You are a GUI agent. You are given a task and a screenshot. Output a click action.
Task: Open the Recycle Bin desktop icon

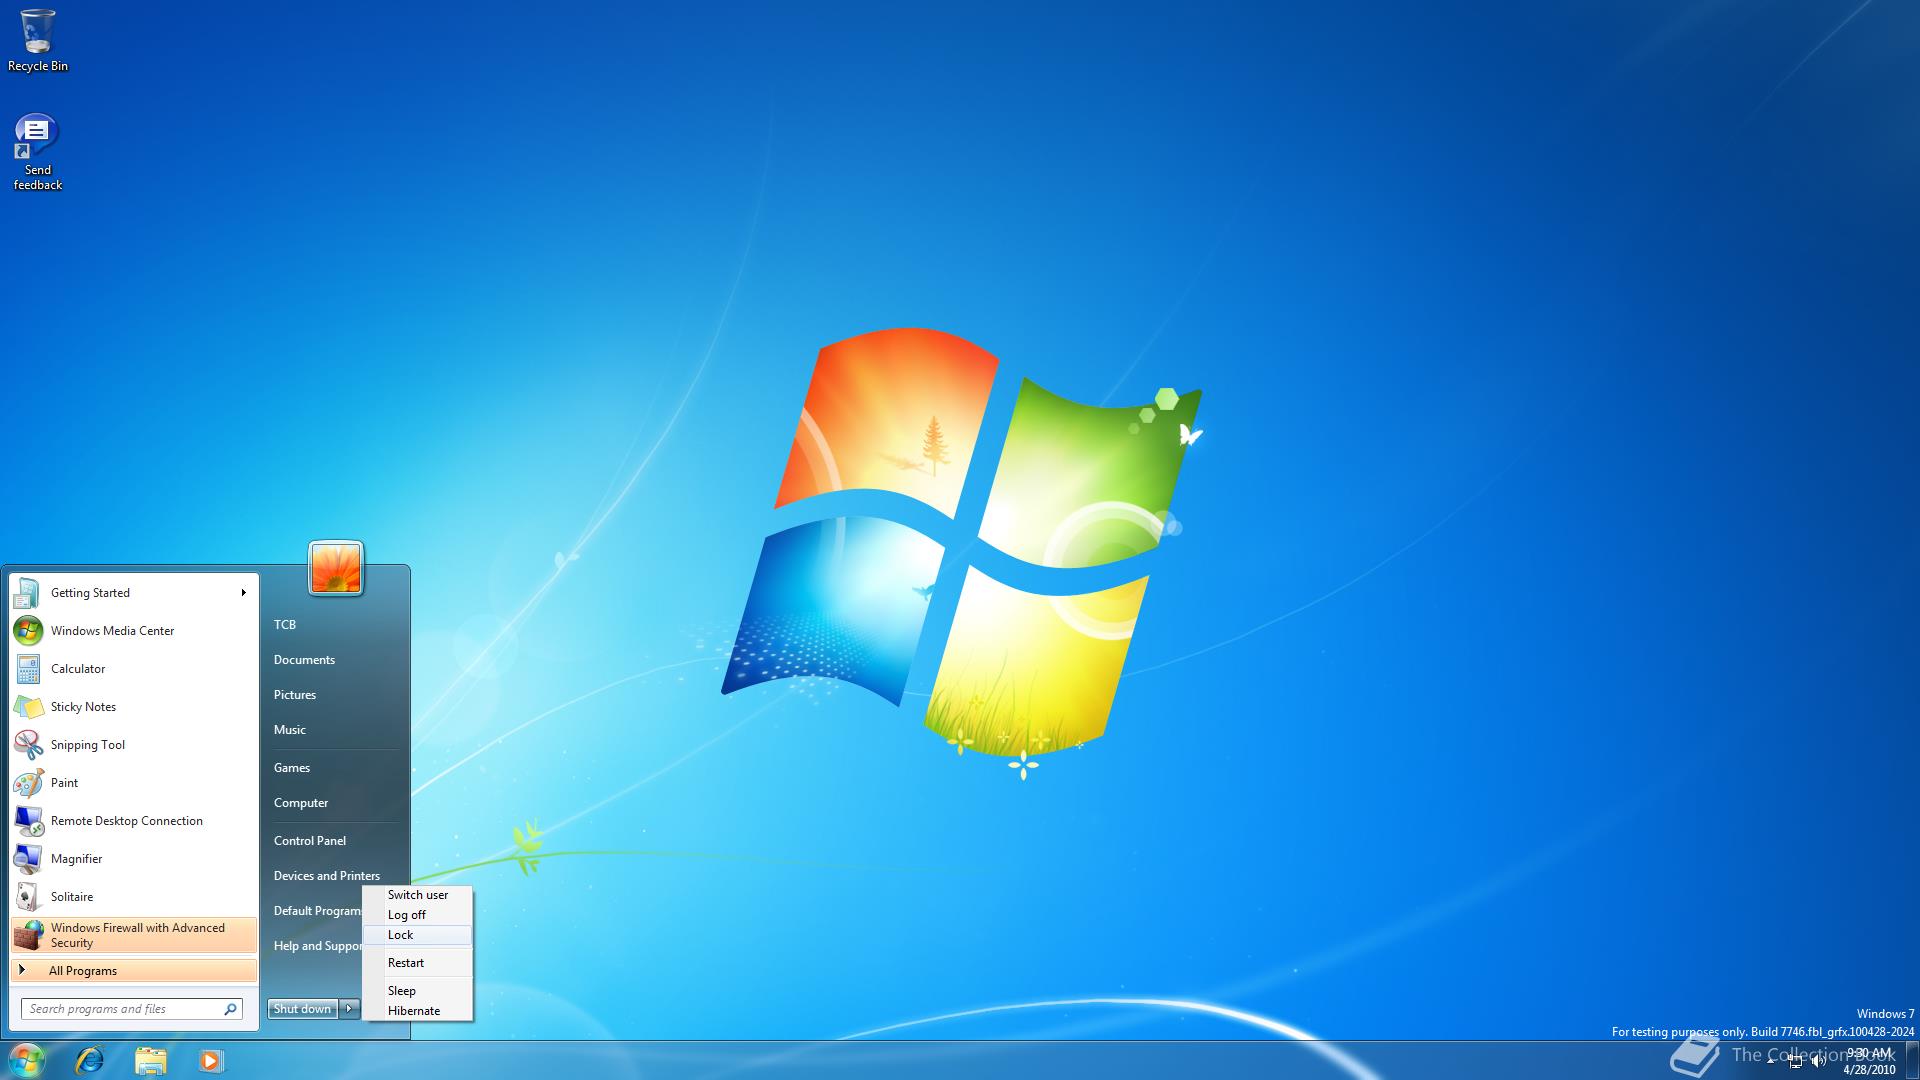pyautogui.click(x=38, y=41)
